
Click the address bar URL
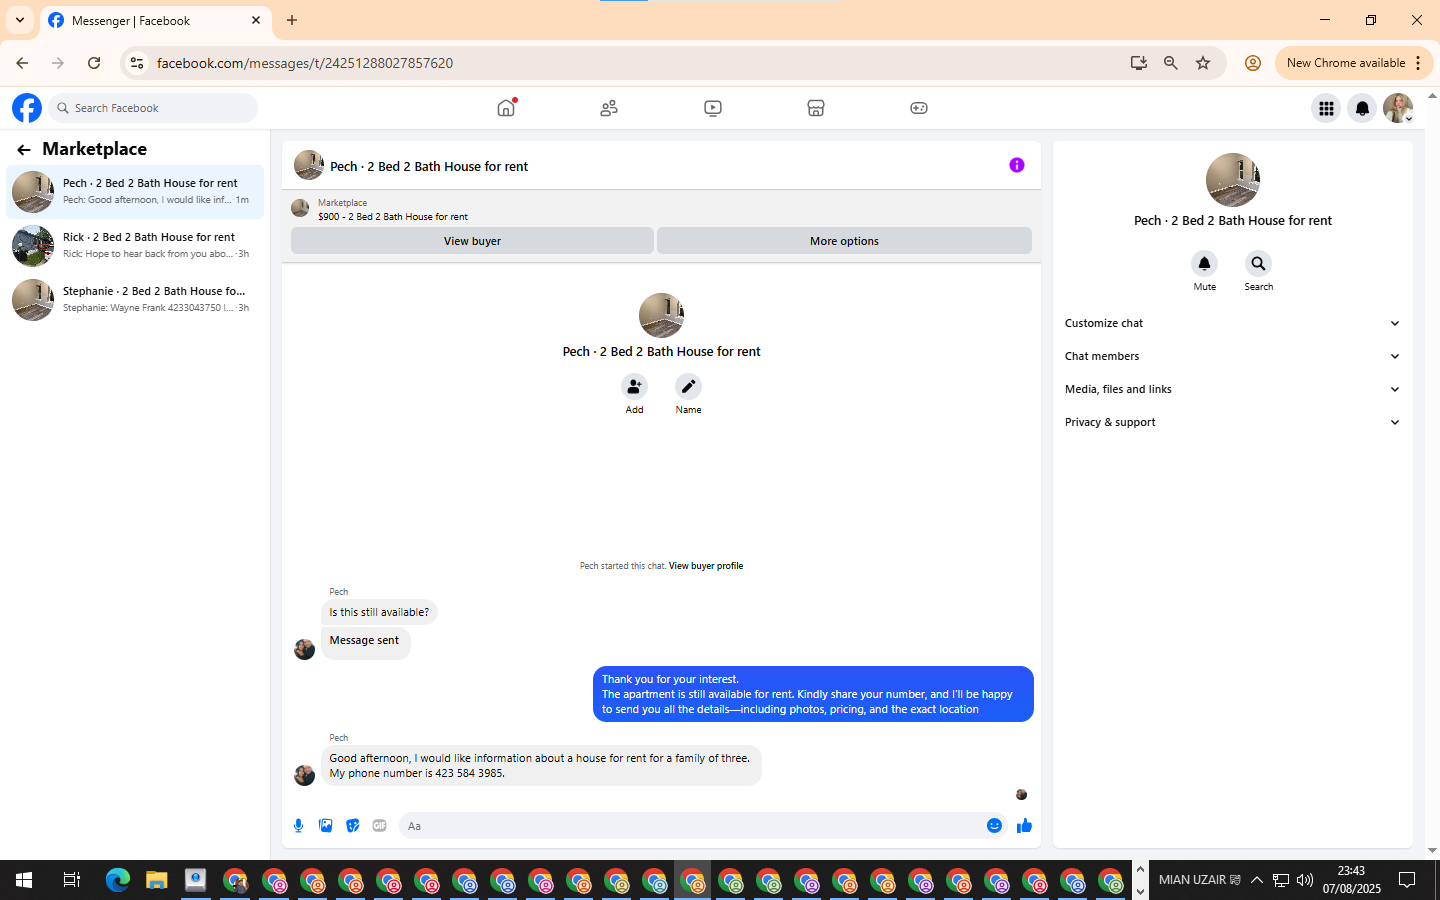[x=305, y=63]
